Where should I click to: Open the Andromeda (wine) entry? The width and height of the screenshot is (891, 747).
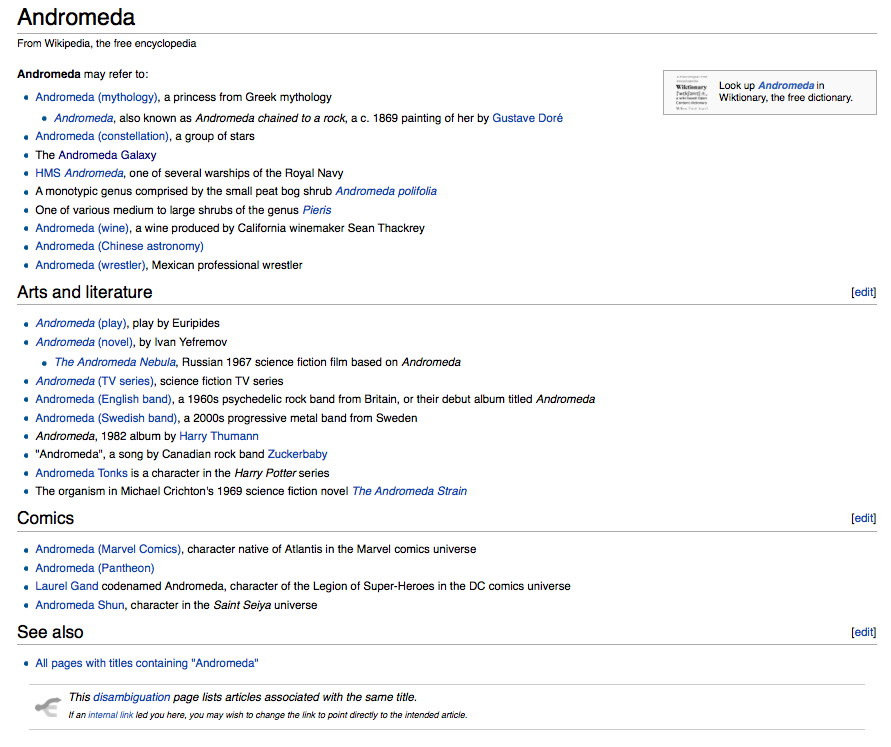(82, 228)
